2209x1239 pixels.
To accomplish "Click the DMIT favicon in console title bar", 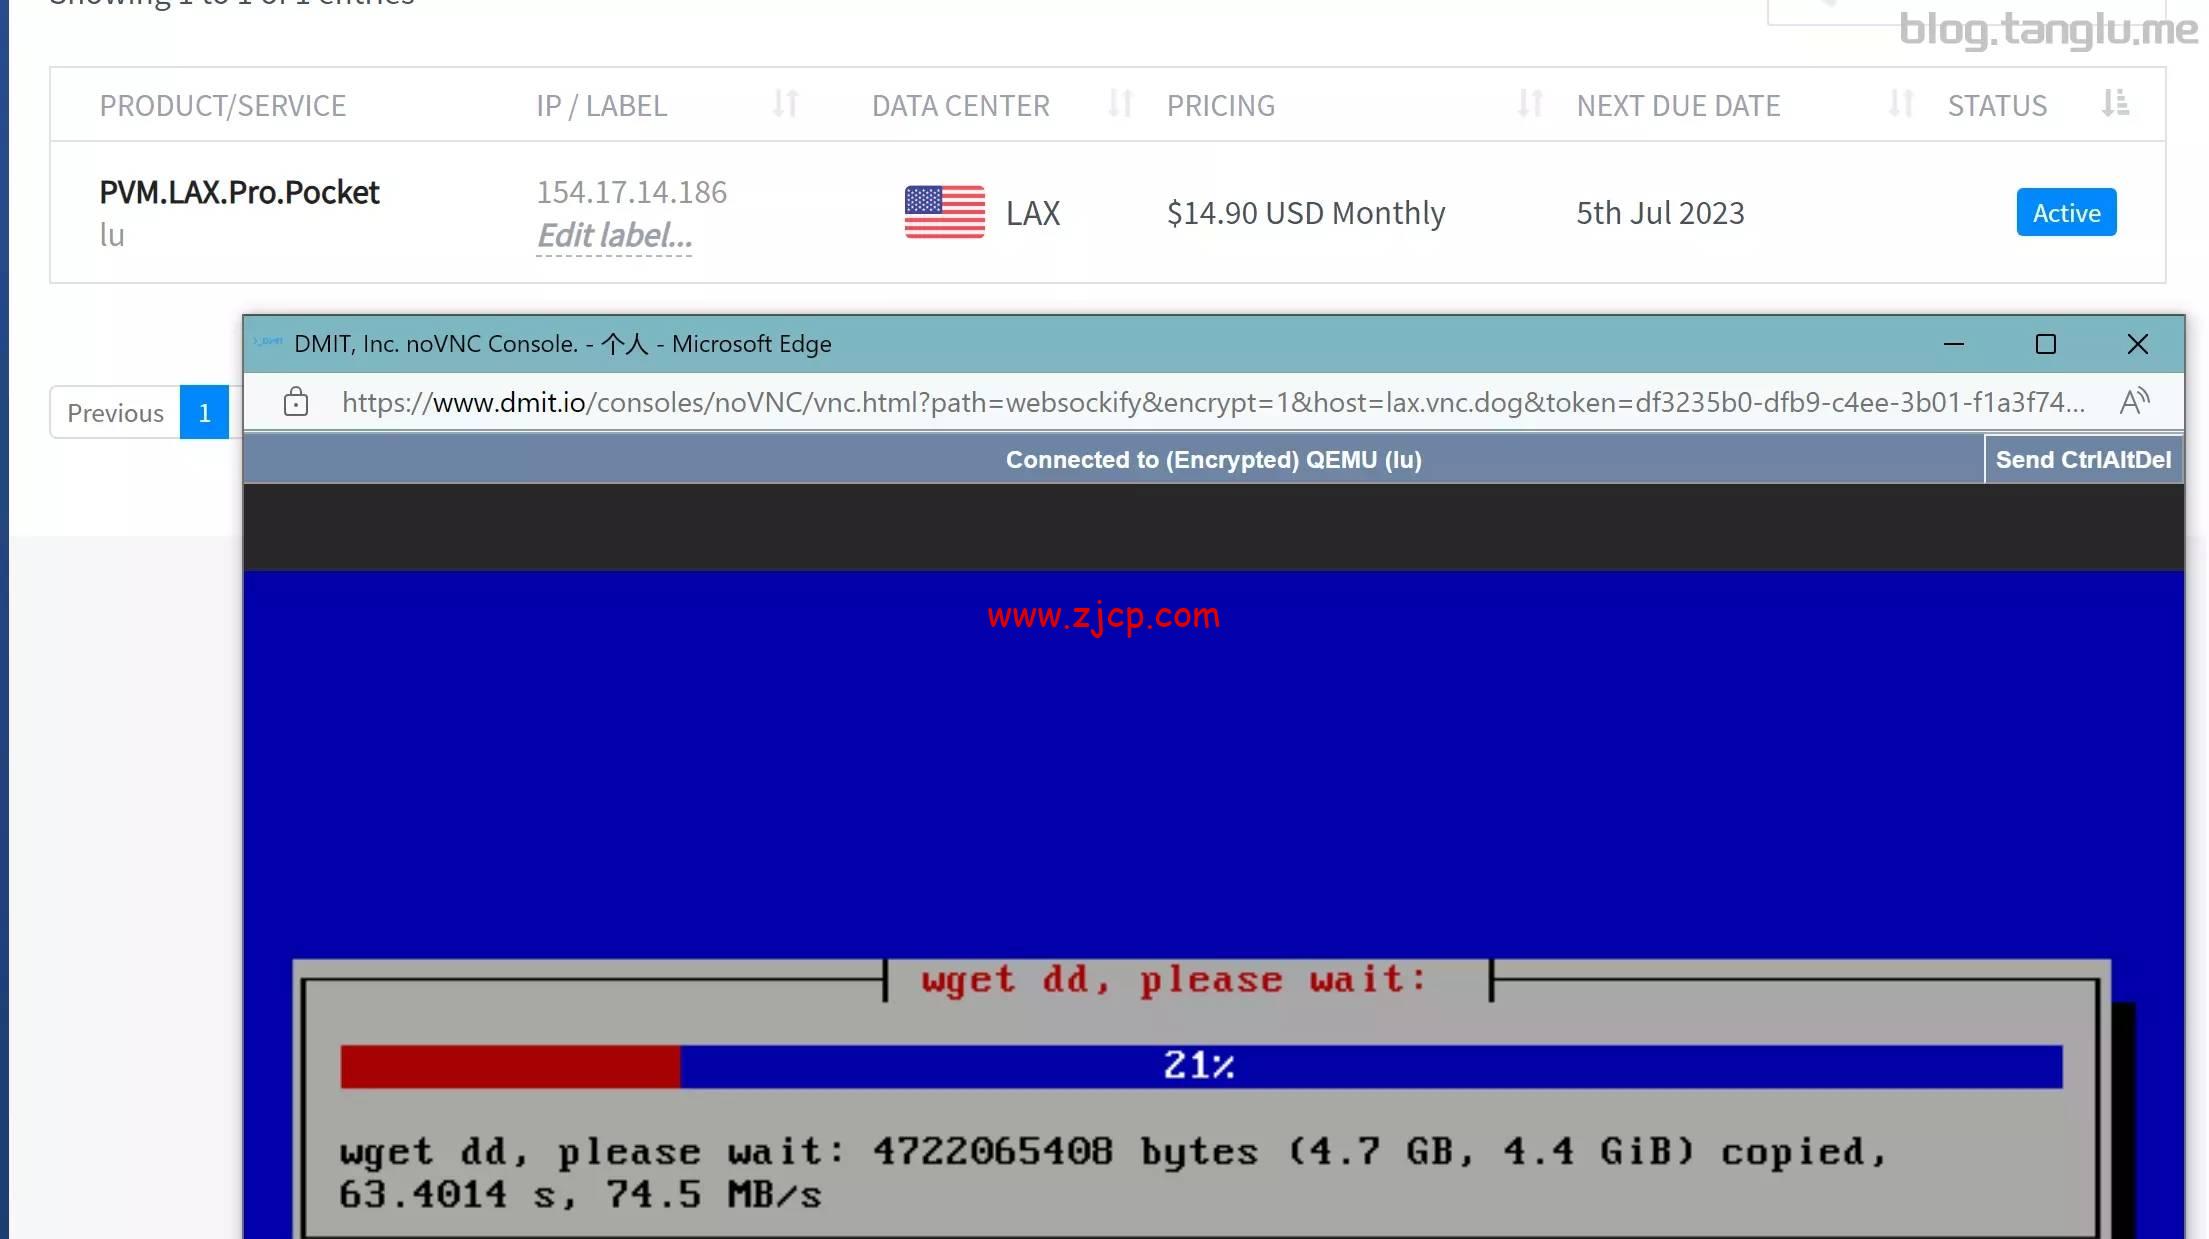I will coord(268,343).
